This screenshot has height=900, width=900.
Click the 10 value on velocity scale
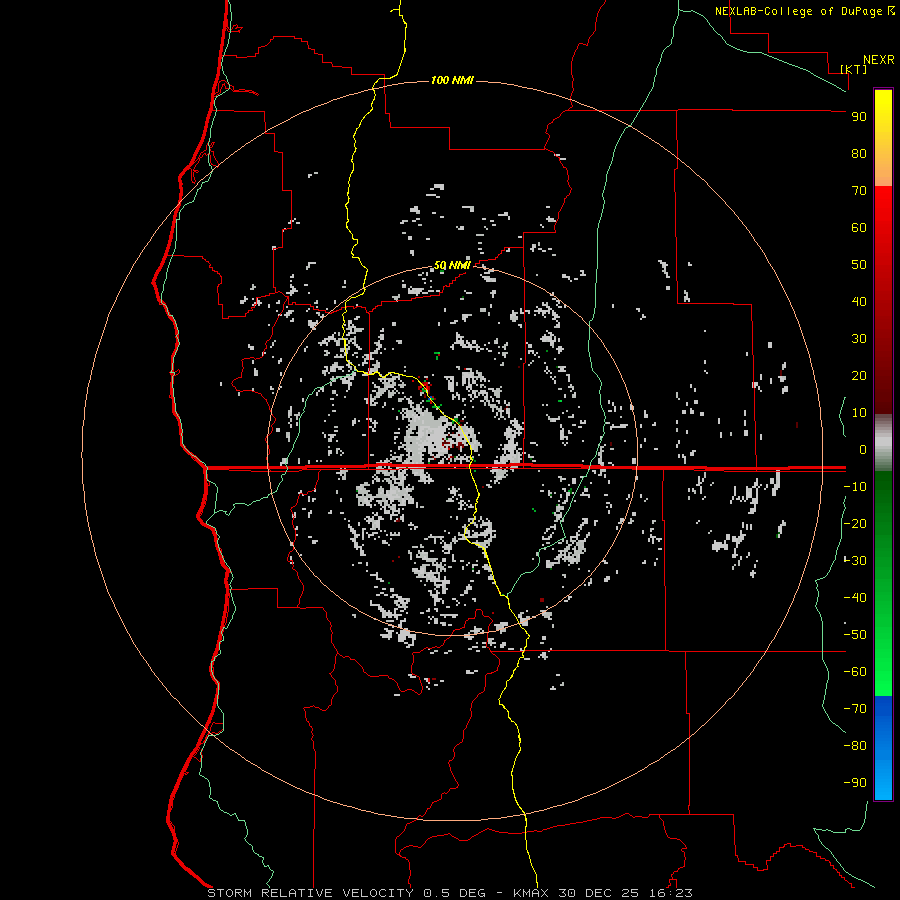coord(859,413)
